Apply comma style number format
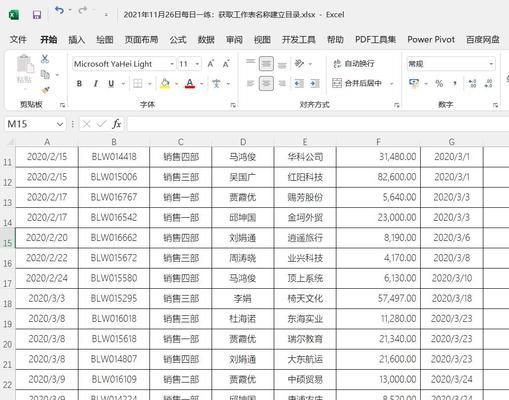Screen dimensions: 509x400 point(455,83)
